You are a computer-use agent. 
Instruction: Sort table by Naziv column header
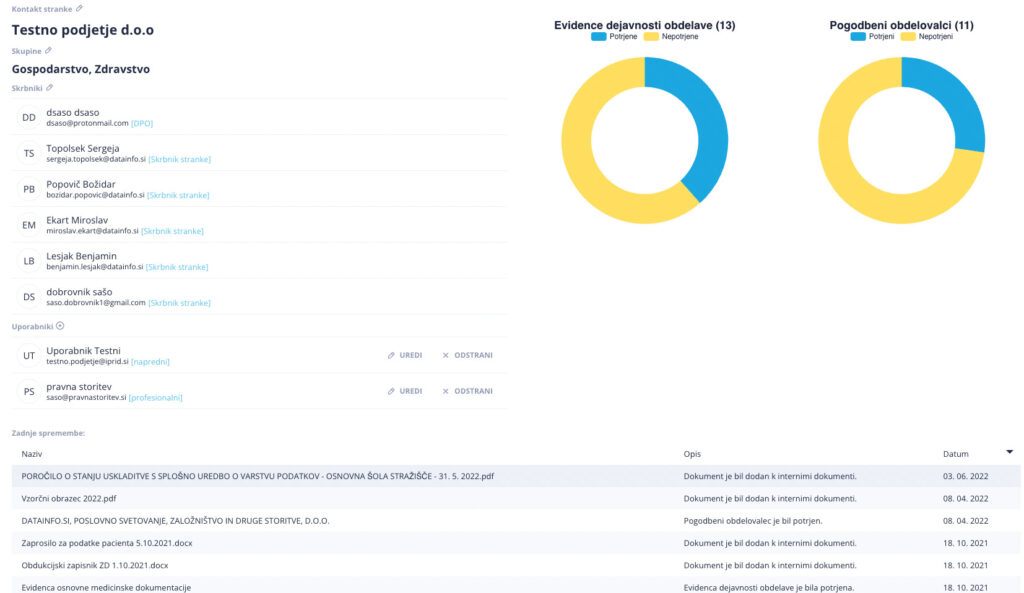[32, 453]
